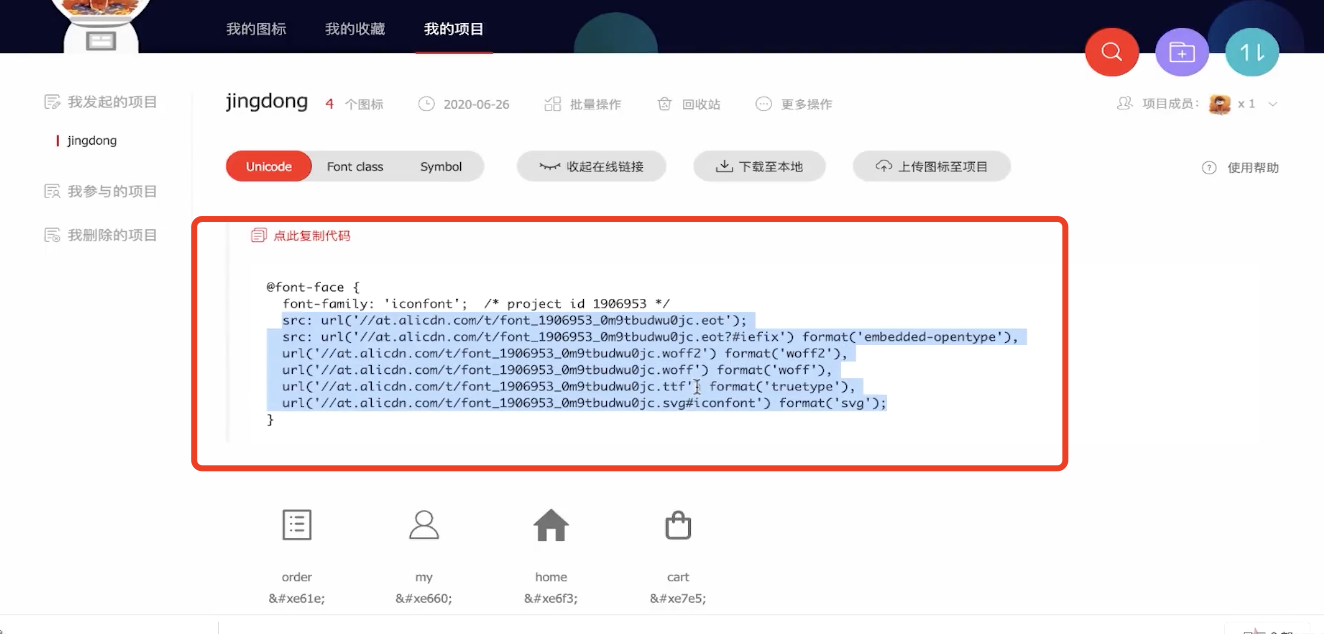The image size is (1324, 634).
Task: Click 下载至本地 download button
Action: click(x=759, y=166)
